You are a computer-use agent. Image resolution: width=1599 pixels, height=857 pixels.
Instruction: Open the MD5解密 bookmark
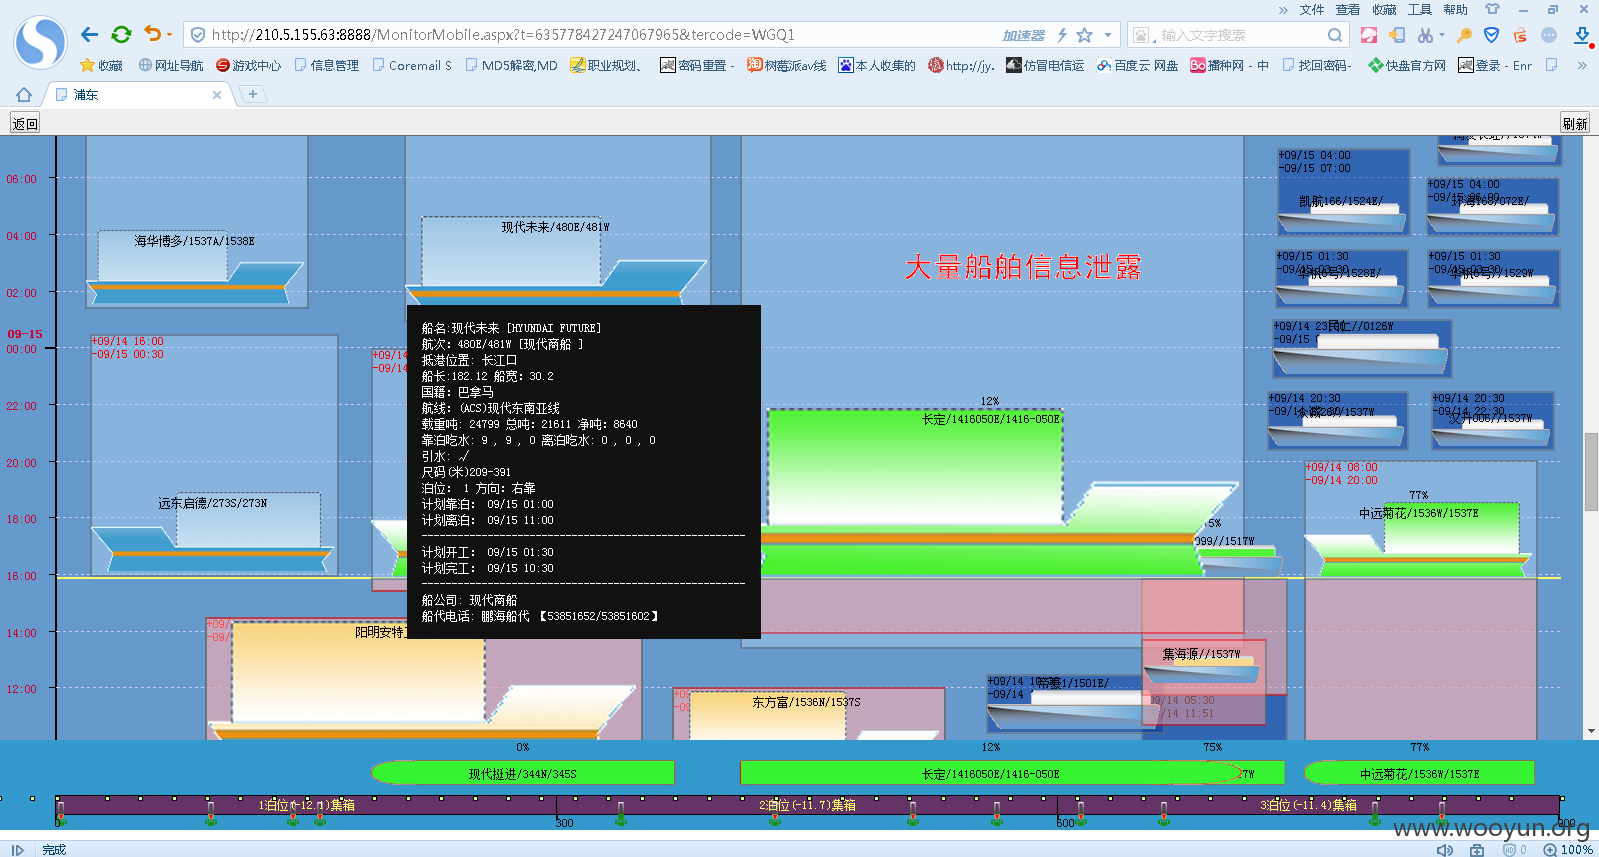pos(511,65)
